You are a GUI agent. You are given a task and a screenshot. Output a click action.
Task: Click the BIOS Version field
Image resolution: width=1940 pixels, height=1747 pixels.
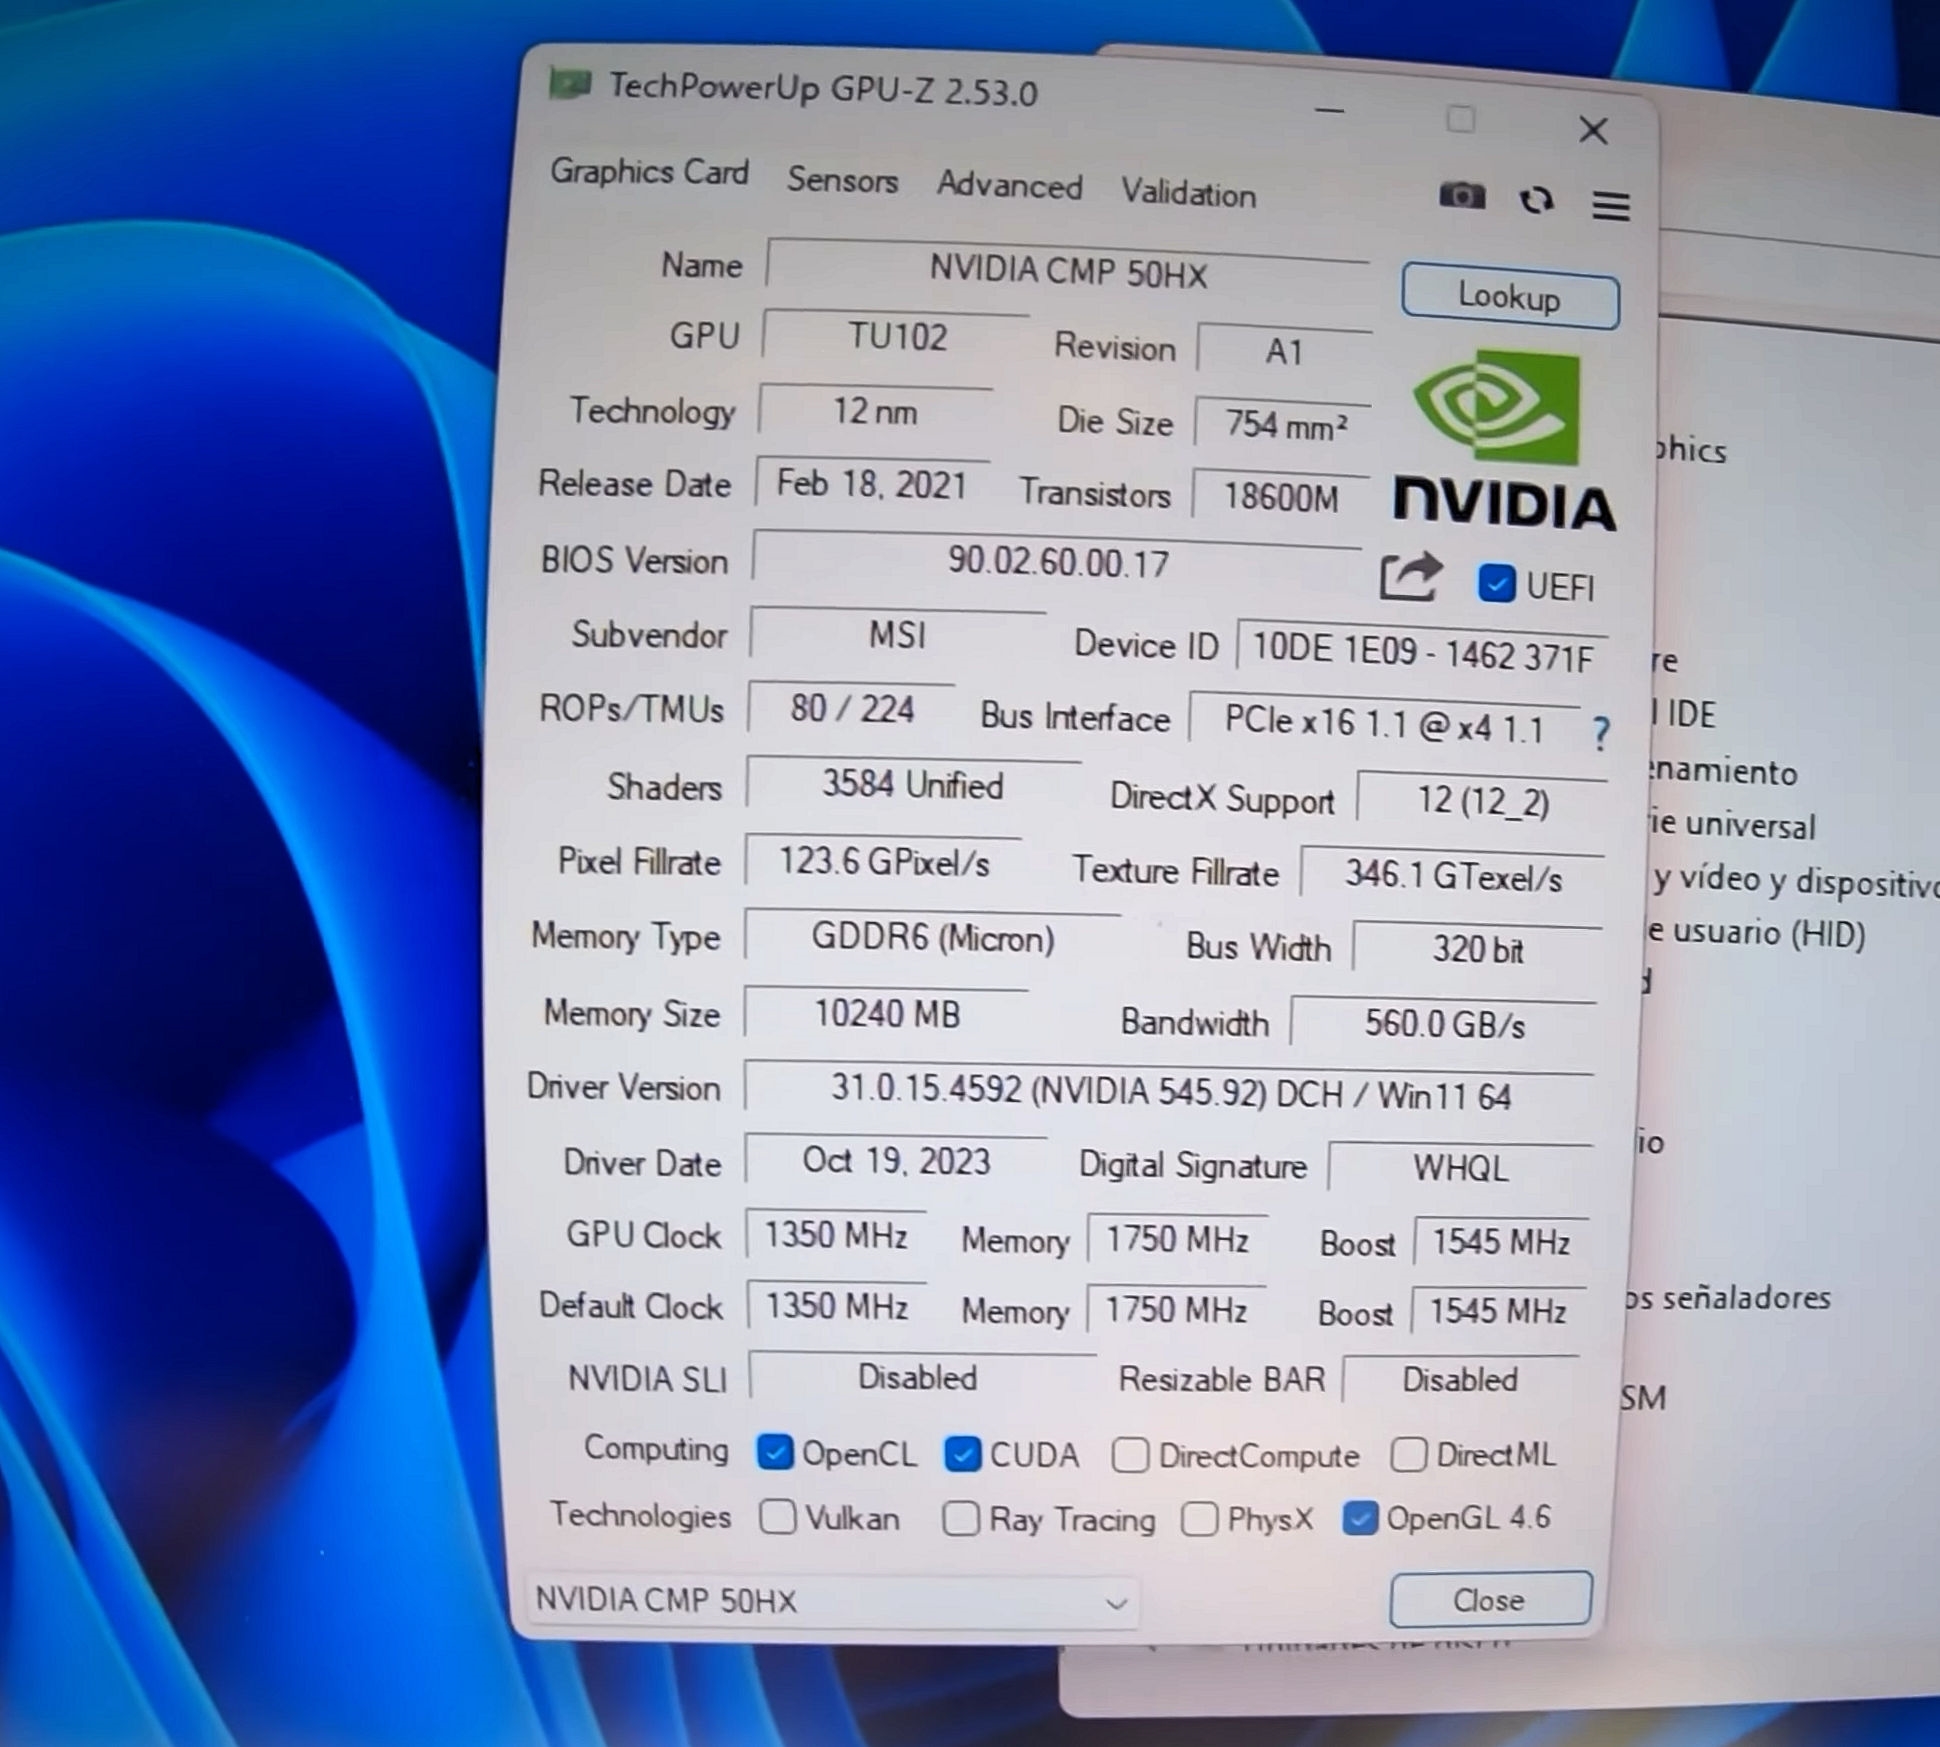click(1057, 562)
